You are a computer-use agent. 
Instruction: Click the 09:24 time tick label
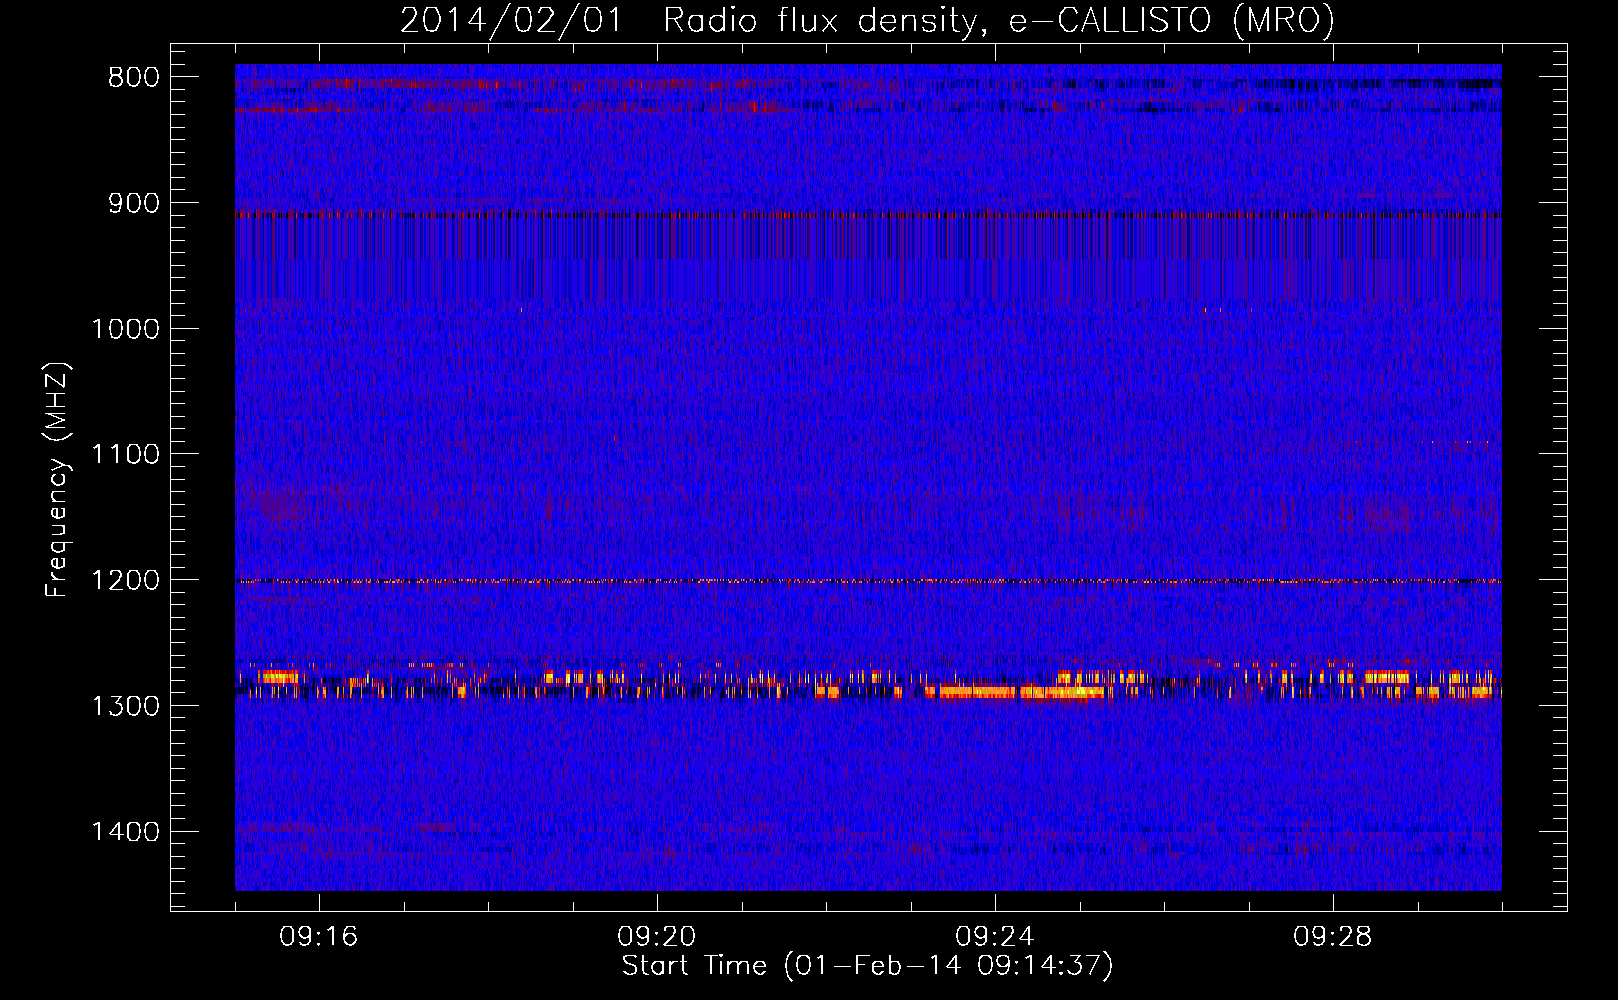pos(995,937)
